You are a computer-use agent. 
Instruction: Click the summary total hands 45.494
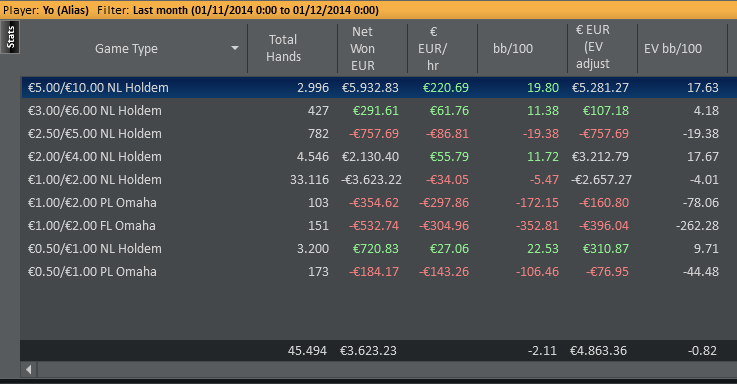(x=307, y=351)
